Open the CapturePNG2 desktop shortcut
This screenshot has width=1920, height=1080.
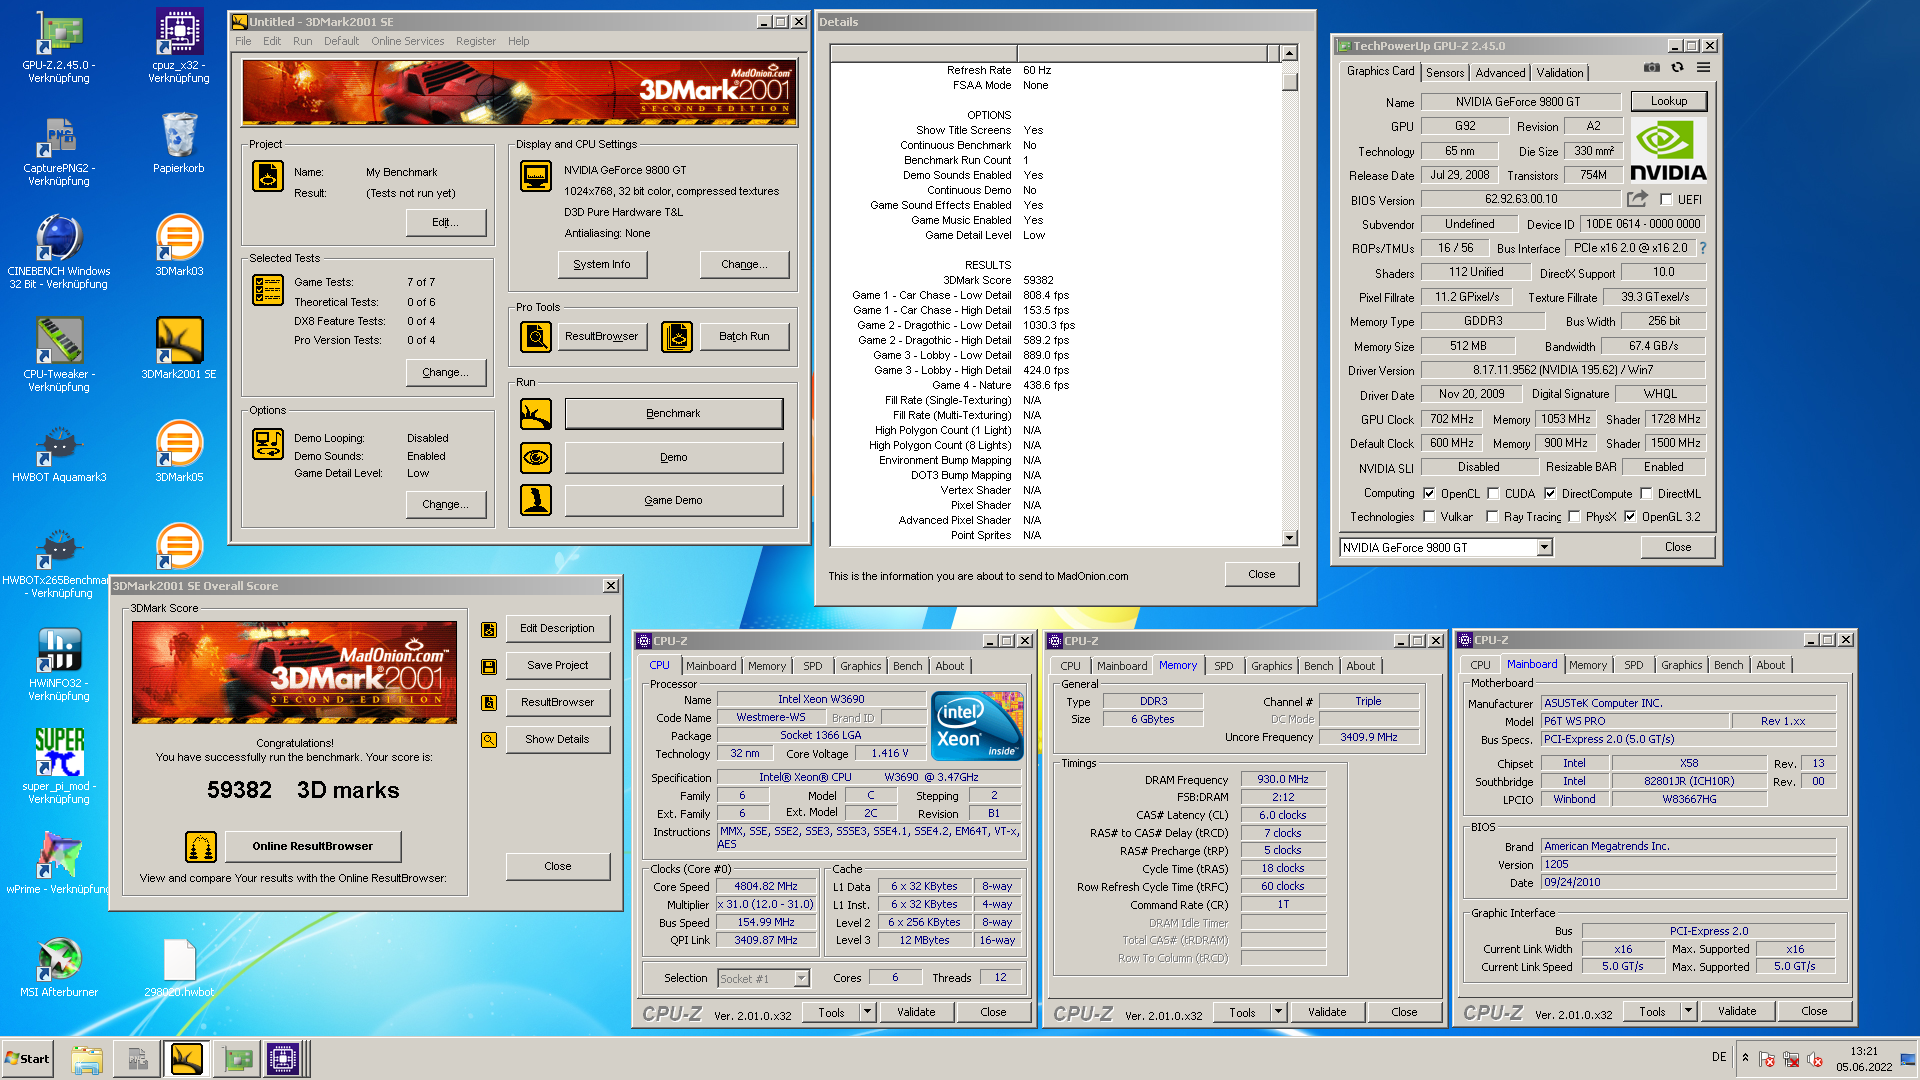tap(58, 150)
